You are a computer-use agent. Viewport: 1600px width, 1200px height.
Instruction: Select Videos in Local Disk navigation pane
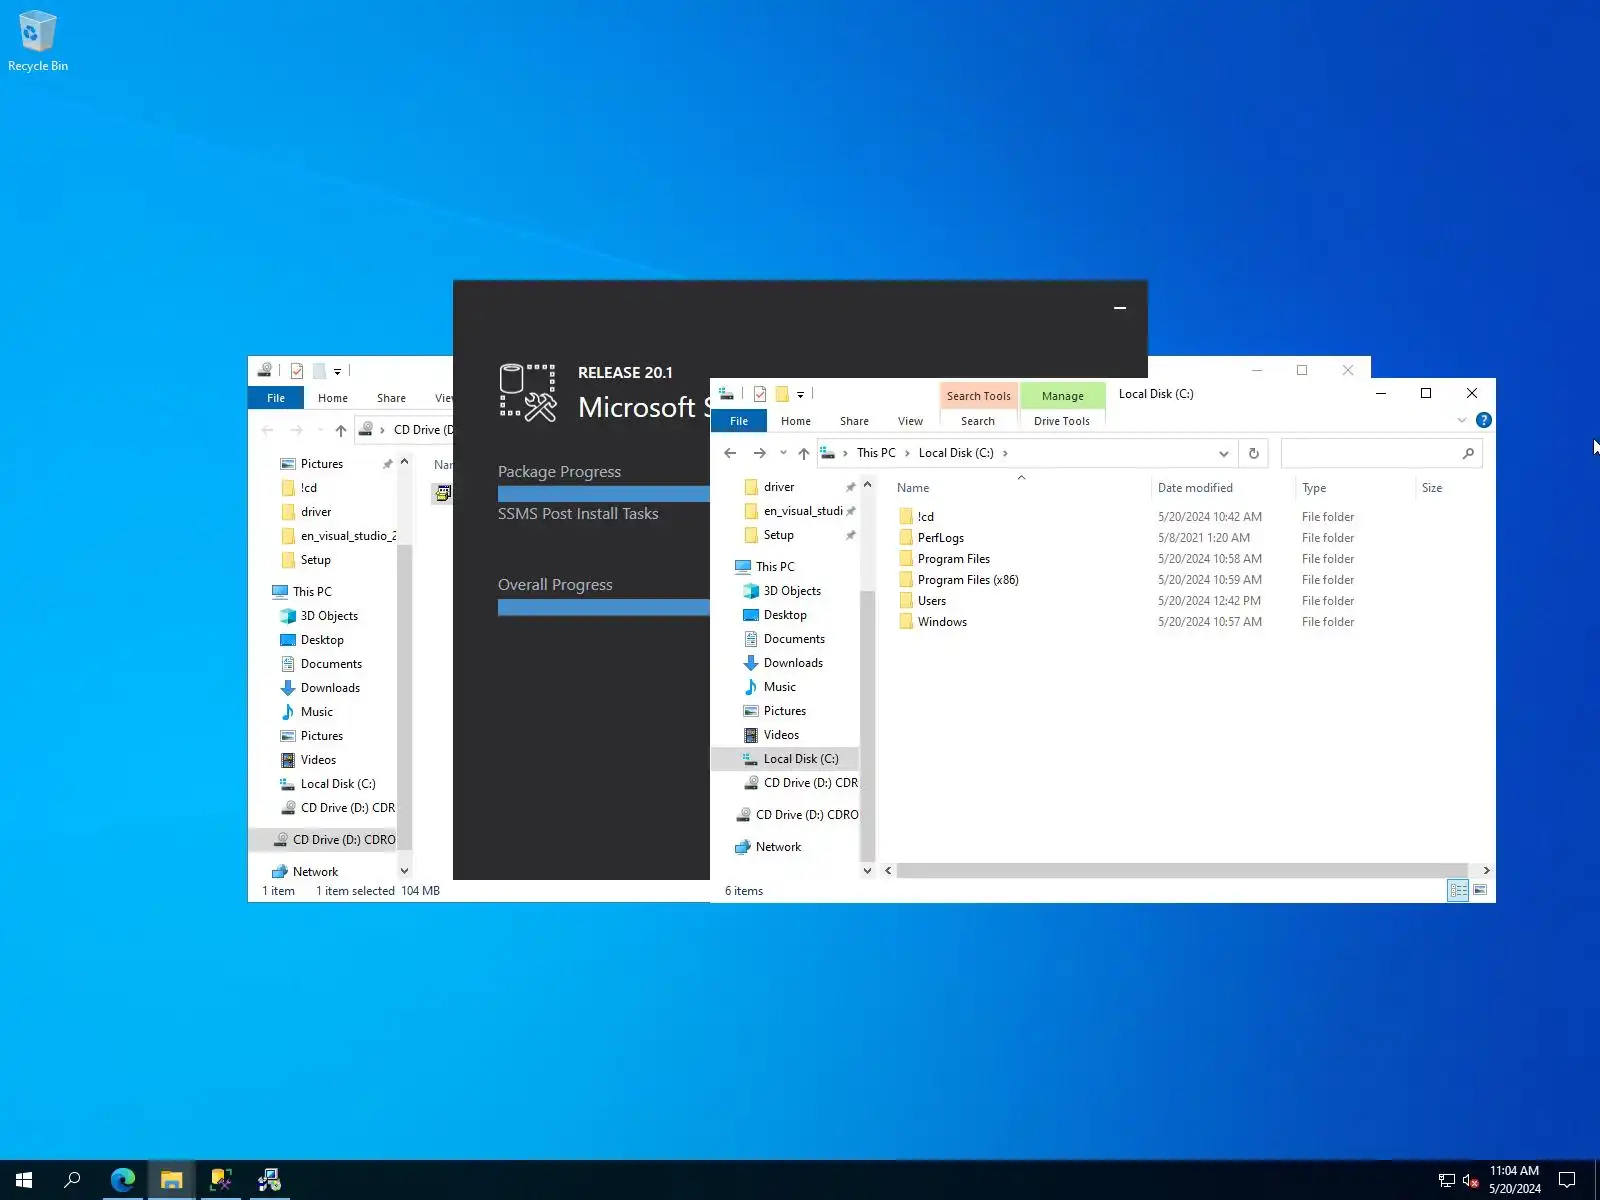781,735
